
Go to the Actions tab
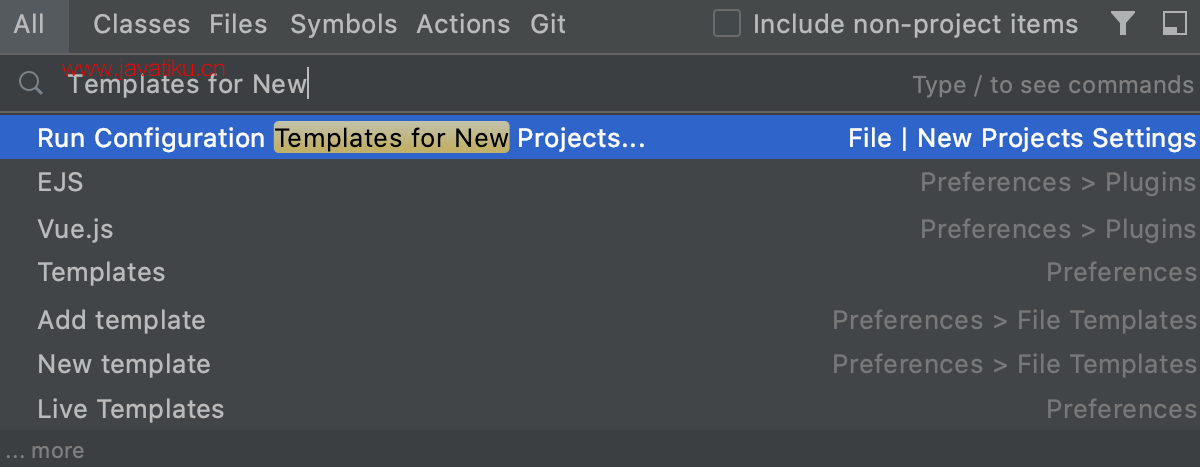[x=464, y=24]
